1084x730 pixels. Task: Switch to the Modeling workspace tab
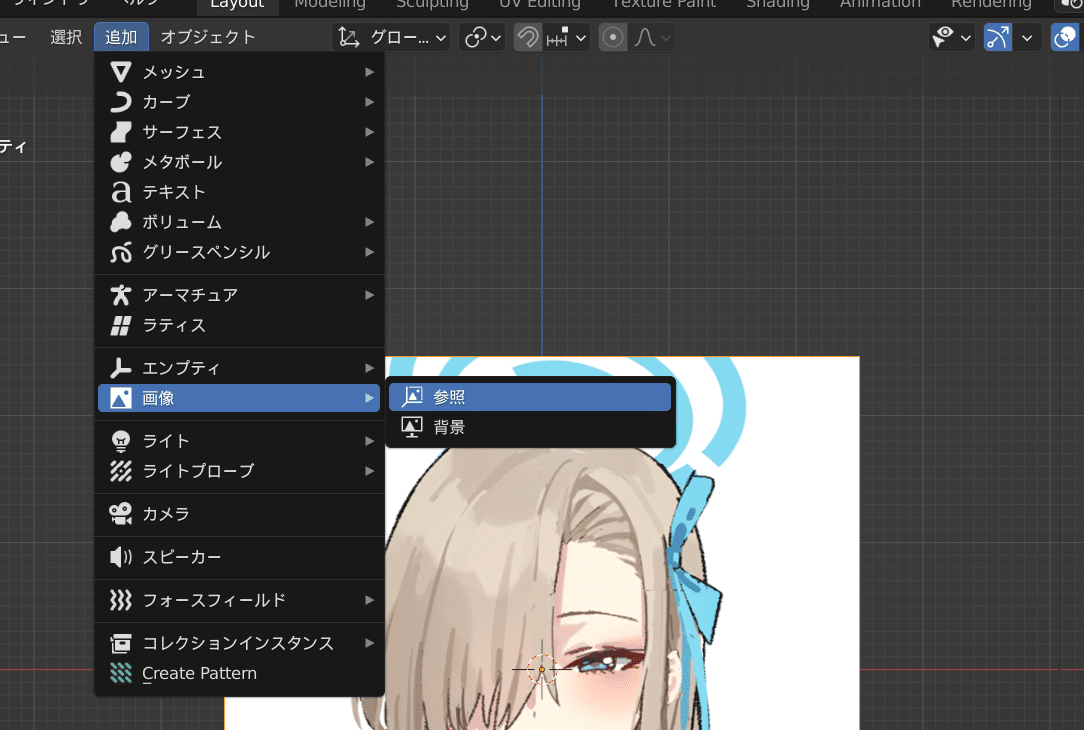(x=330, y=5)
